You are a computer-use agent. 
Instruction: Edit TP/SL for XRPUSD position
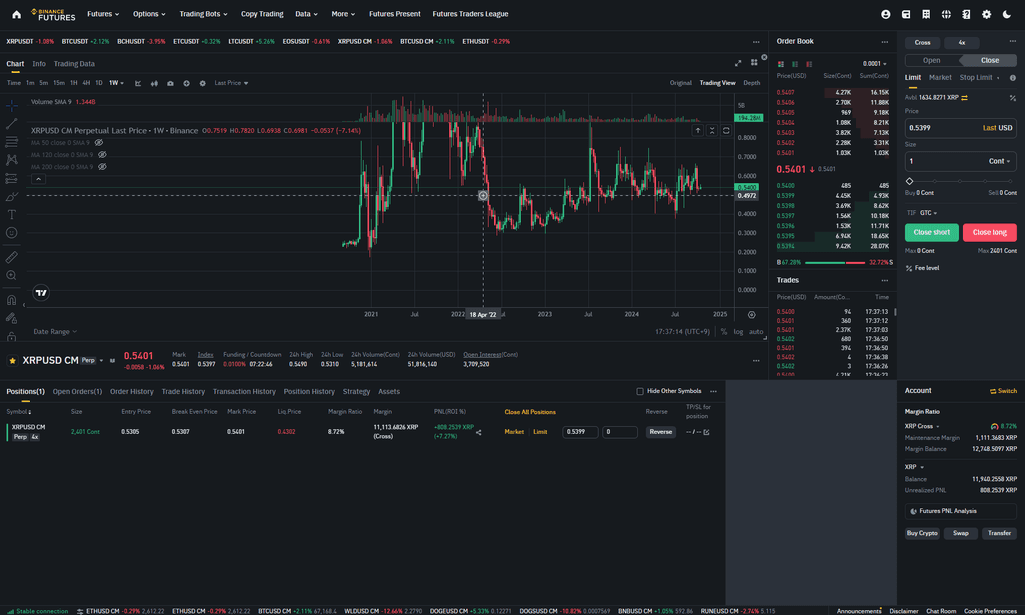(707, 432)
